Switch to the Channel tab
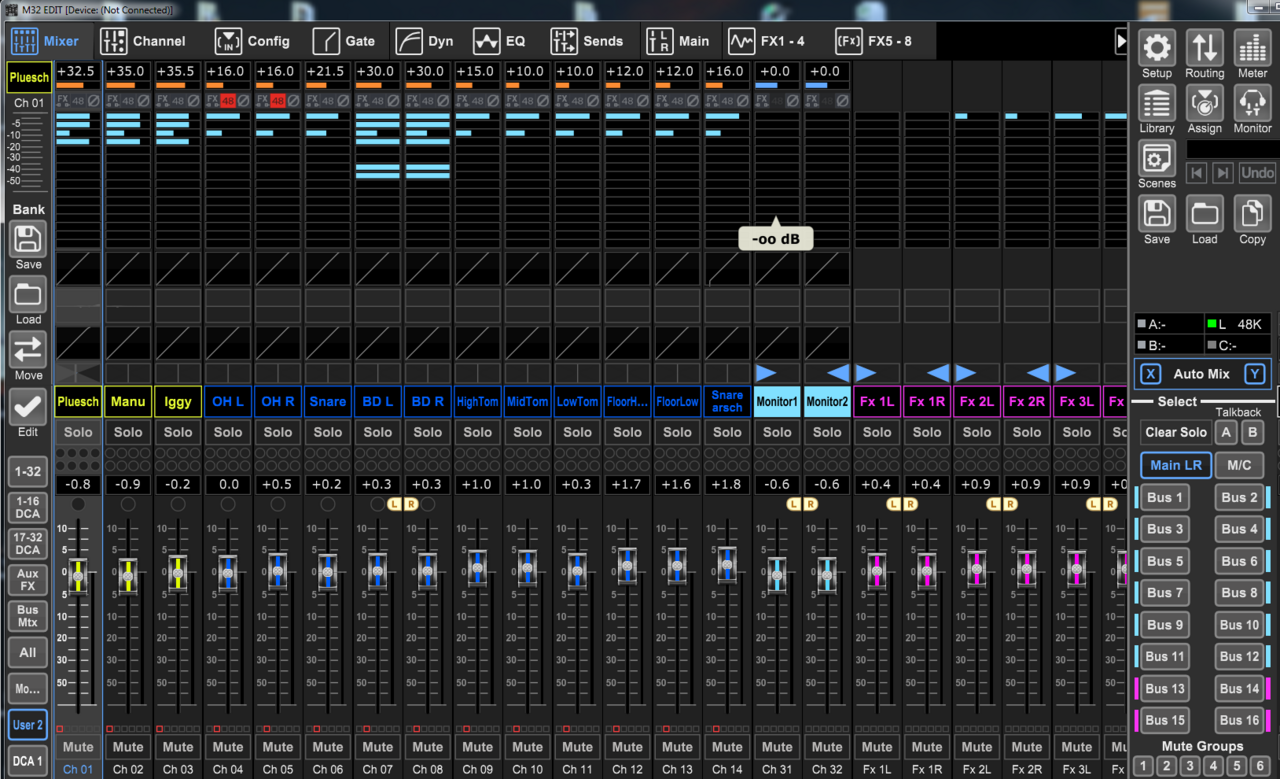This screenshot has height=779, width=1280. click(144, 41)
